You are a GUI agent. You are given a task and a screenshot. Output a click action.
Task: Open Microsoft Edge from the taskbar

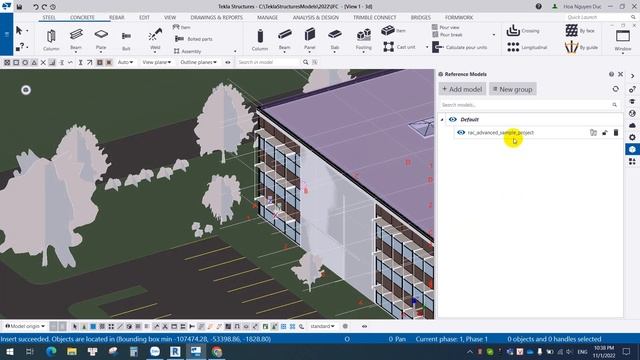(x=51, y=351)
